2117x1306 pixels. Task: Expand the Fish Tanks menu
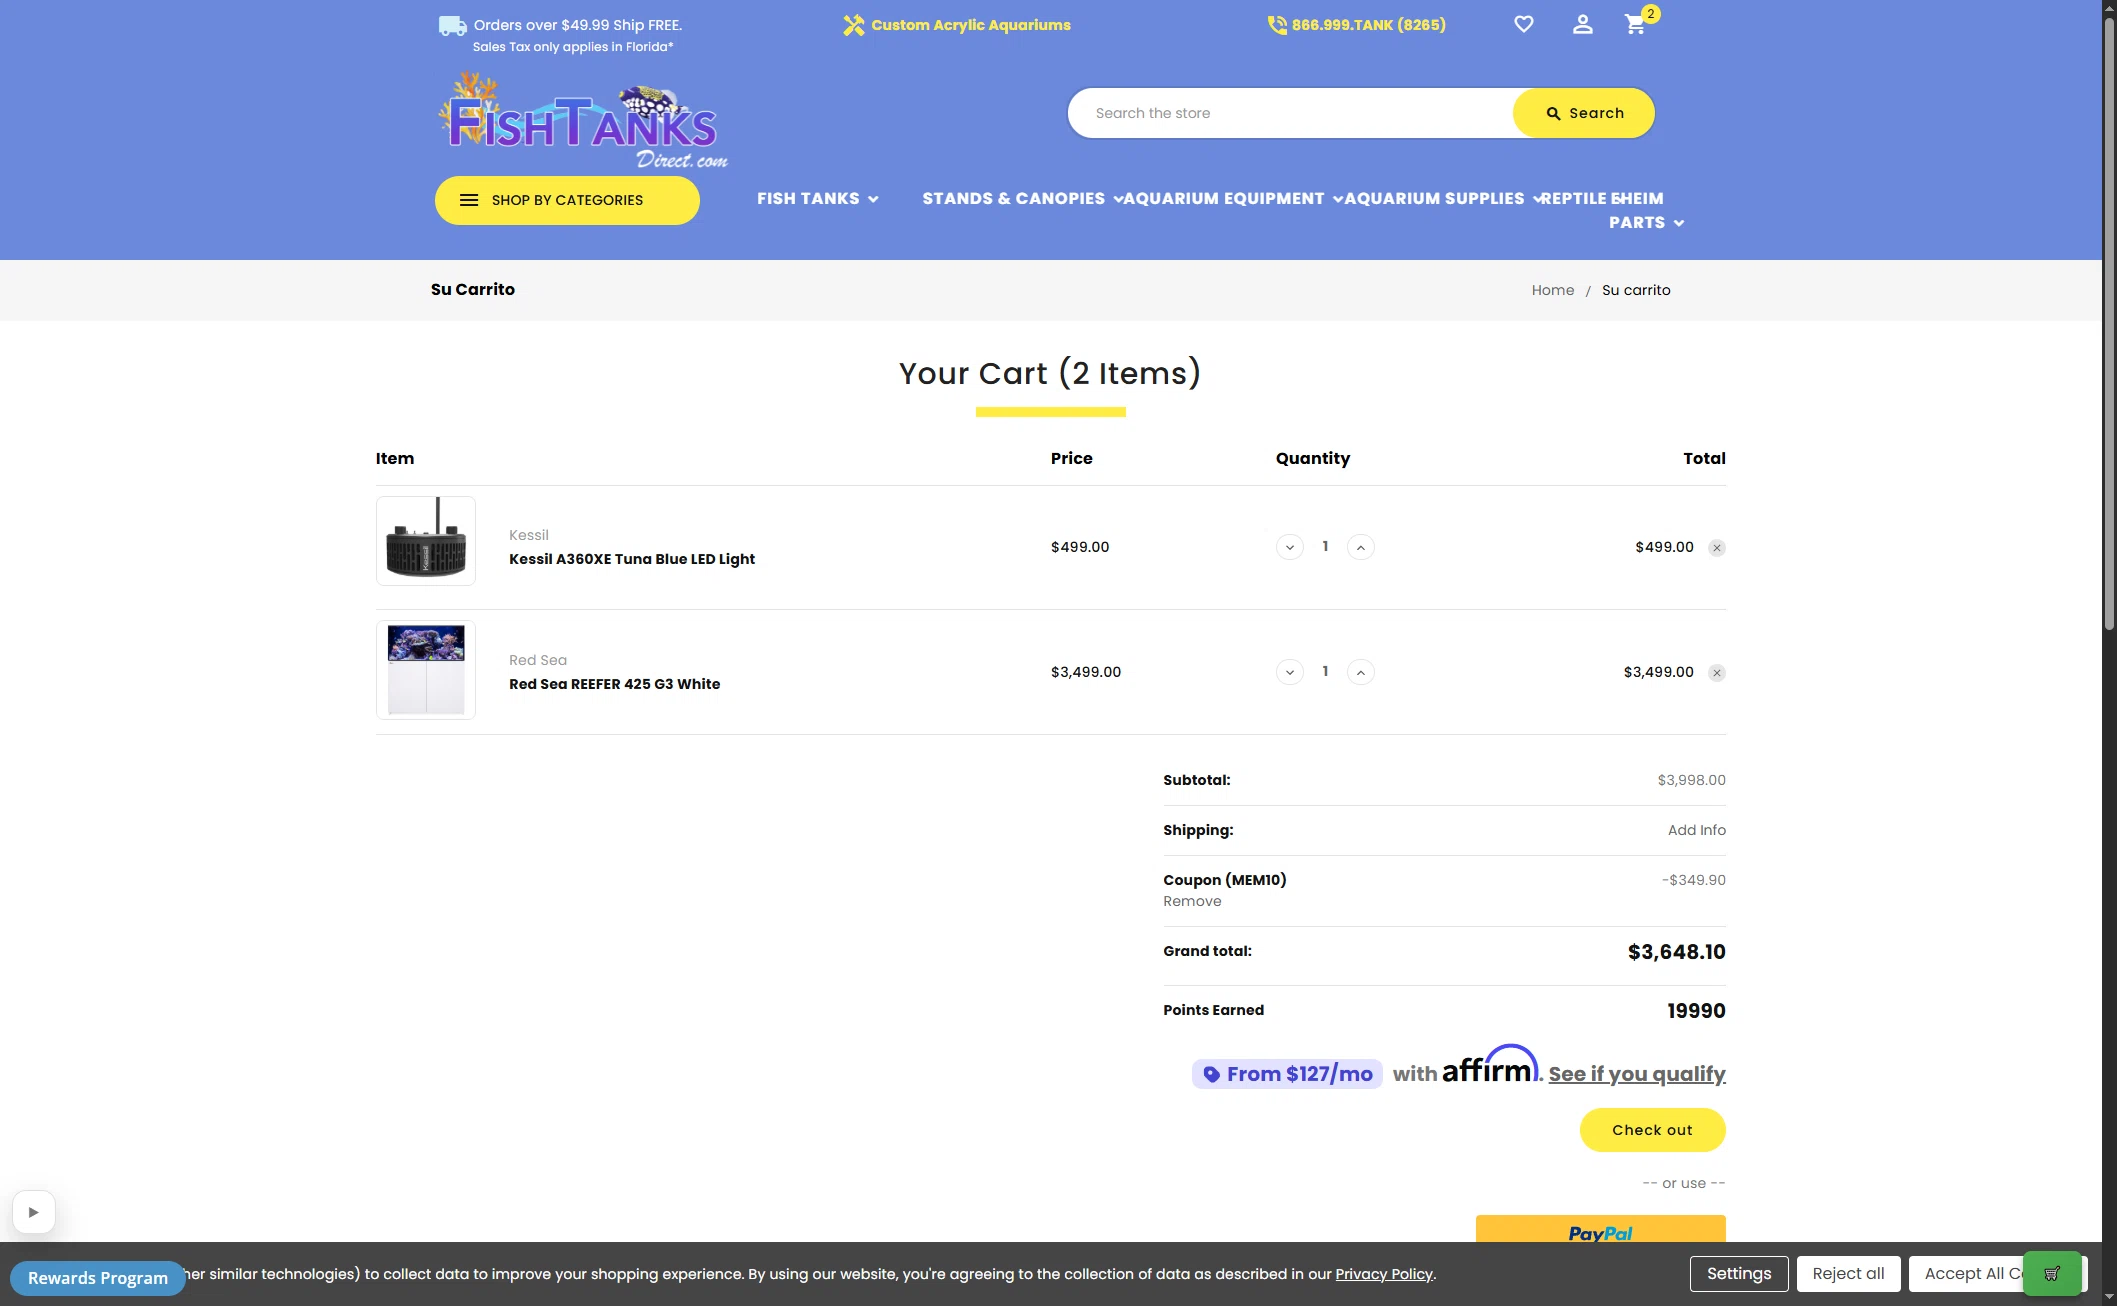(x=817, y=199)
